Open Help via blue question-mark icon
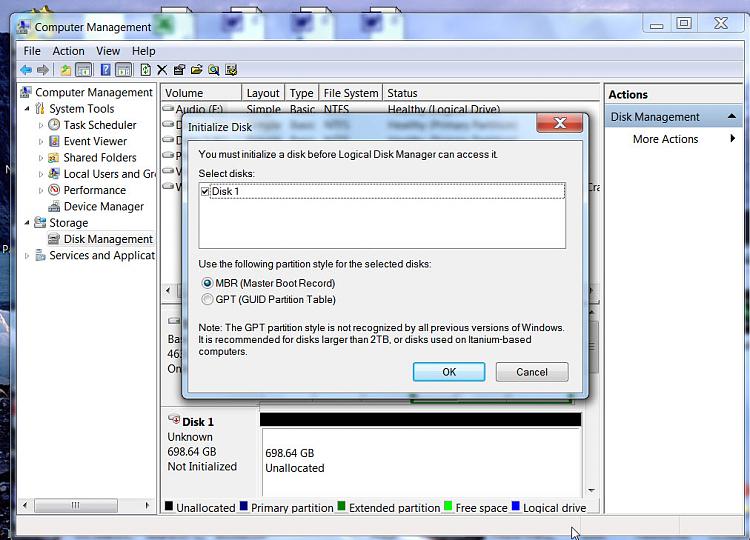Viewport: 750px width, 540px height. click(x=105, y=70)
